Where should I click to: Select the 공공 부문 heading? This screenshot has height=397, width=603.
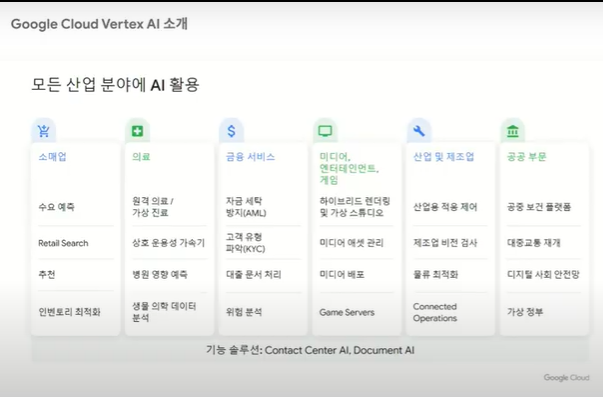[526, 157]
